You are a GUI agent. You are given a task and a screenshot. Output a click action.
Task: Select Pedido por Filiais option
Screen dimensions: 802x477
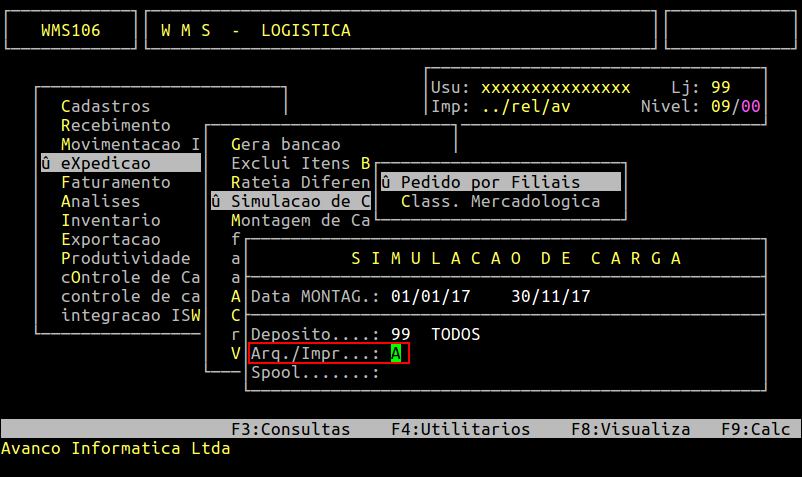click(x=501, y=182)
